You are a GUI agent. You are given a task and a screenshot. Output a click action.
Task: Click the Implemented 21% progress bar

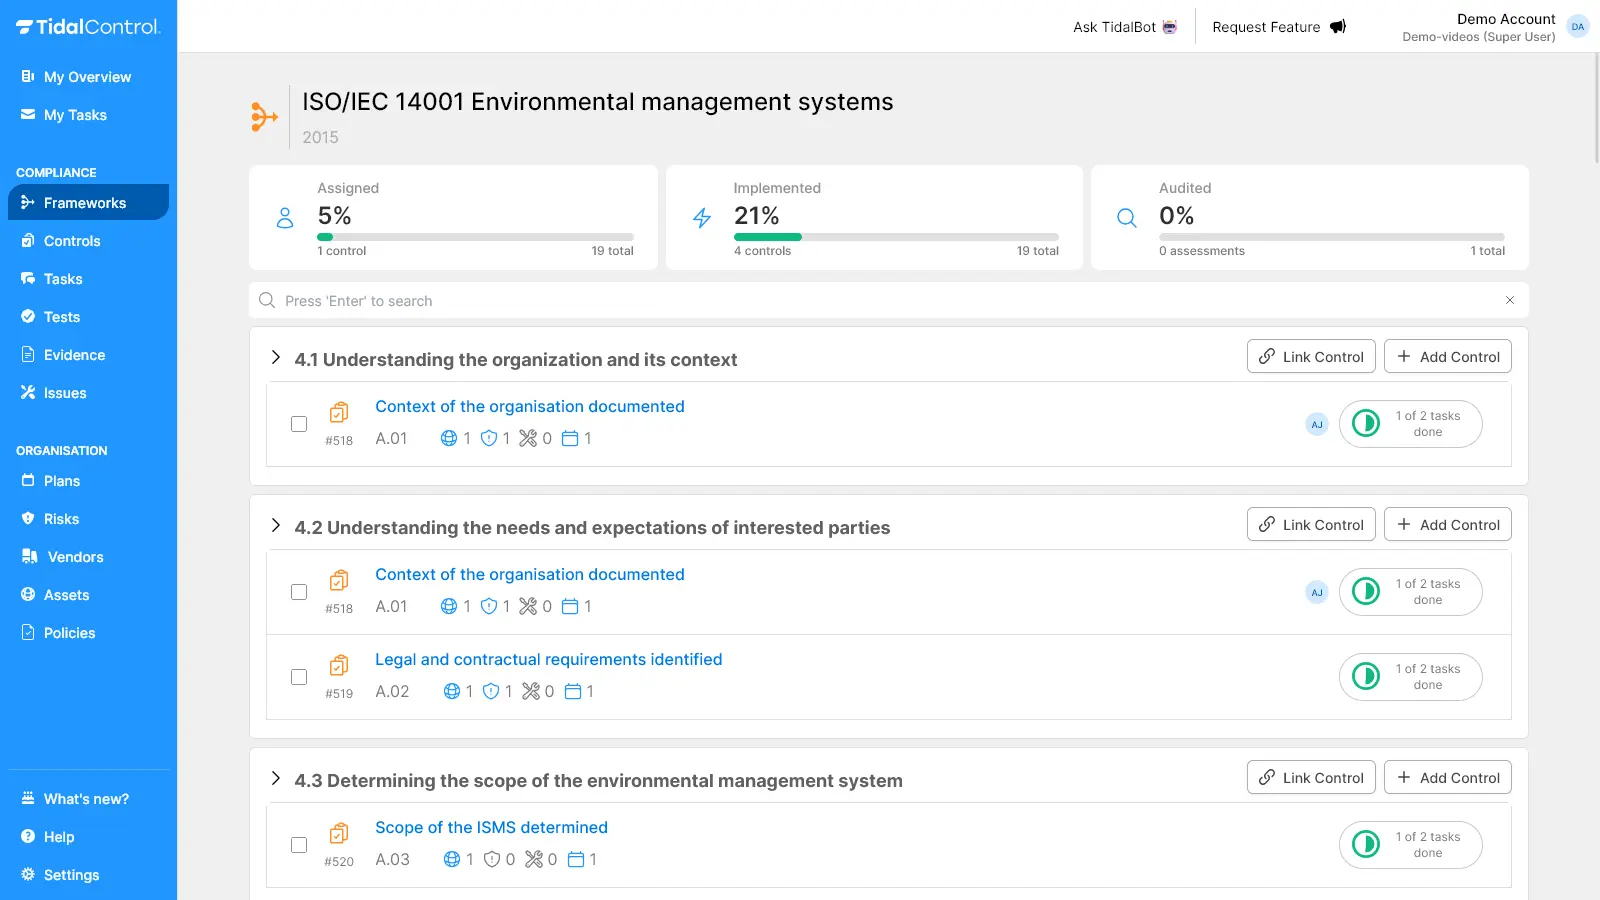coord(895,237)
